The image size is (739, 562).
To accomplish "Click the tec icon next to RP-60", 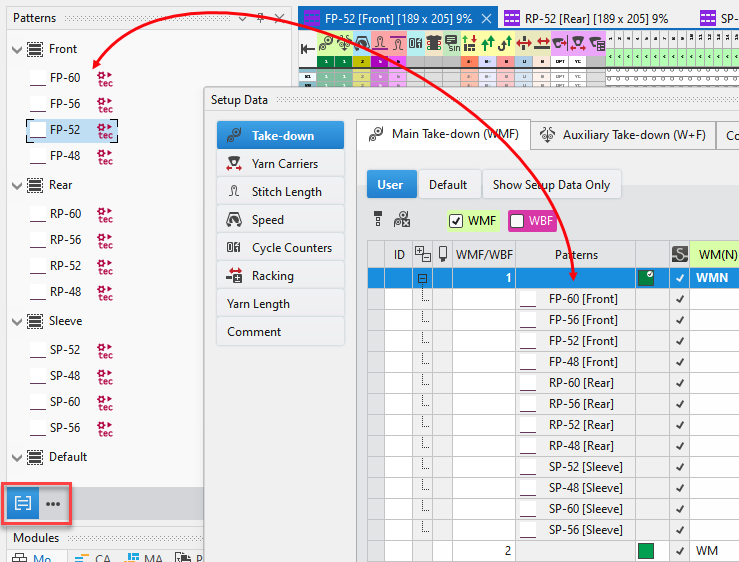I will coord(105,214).
